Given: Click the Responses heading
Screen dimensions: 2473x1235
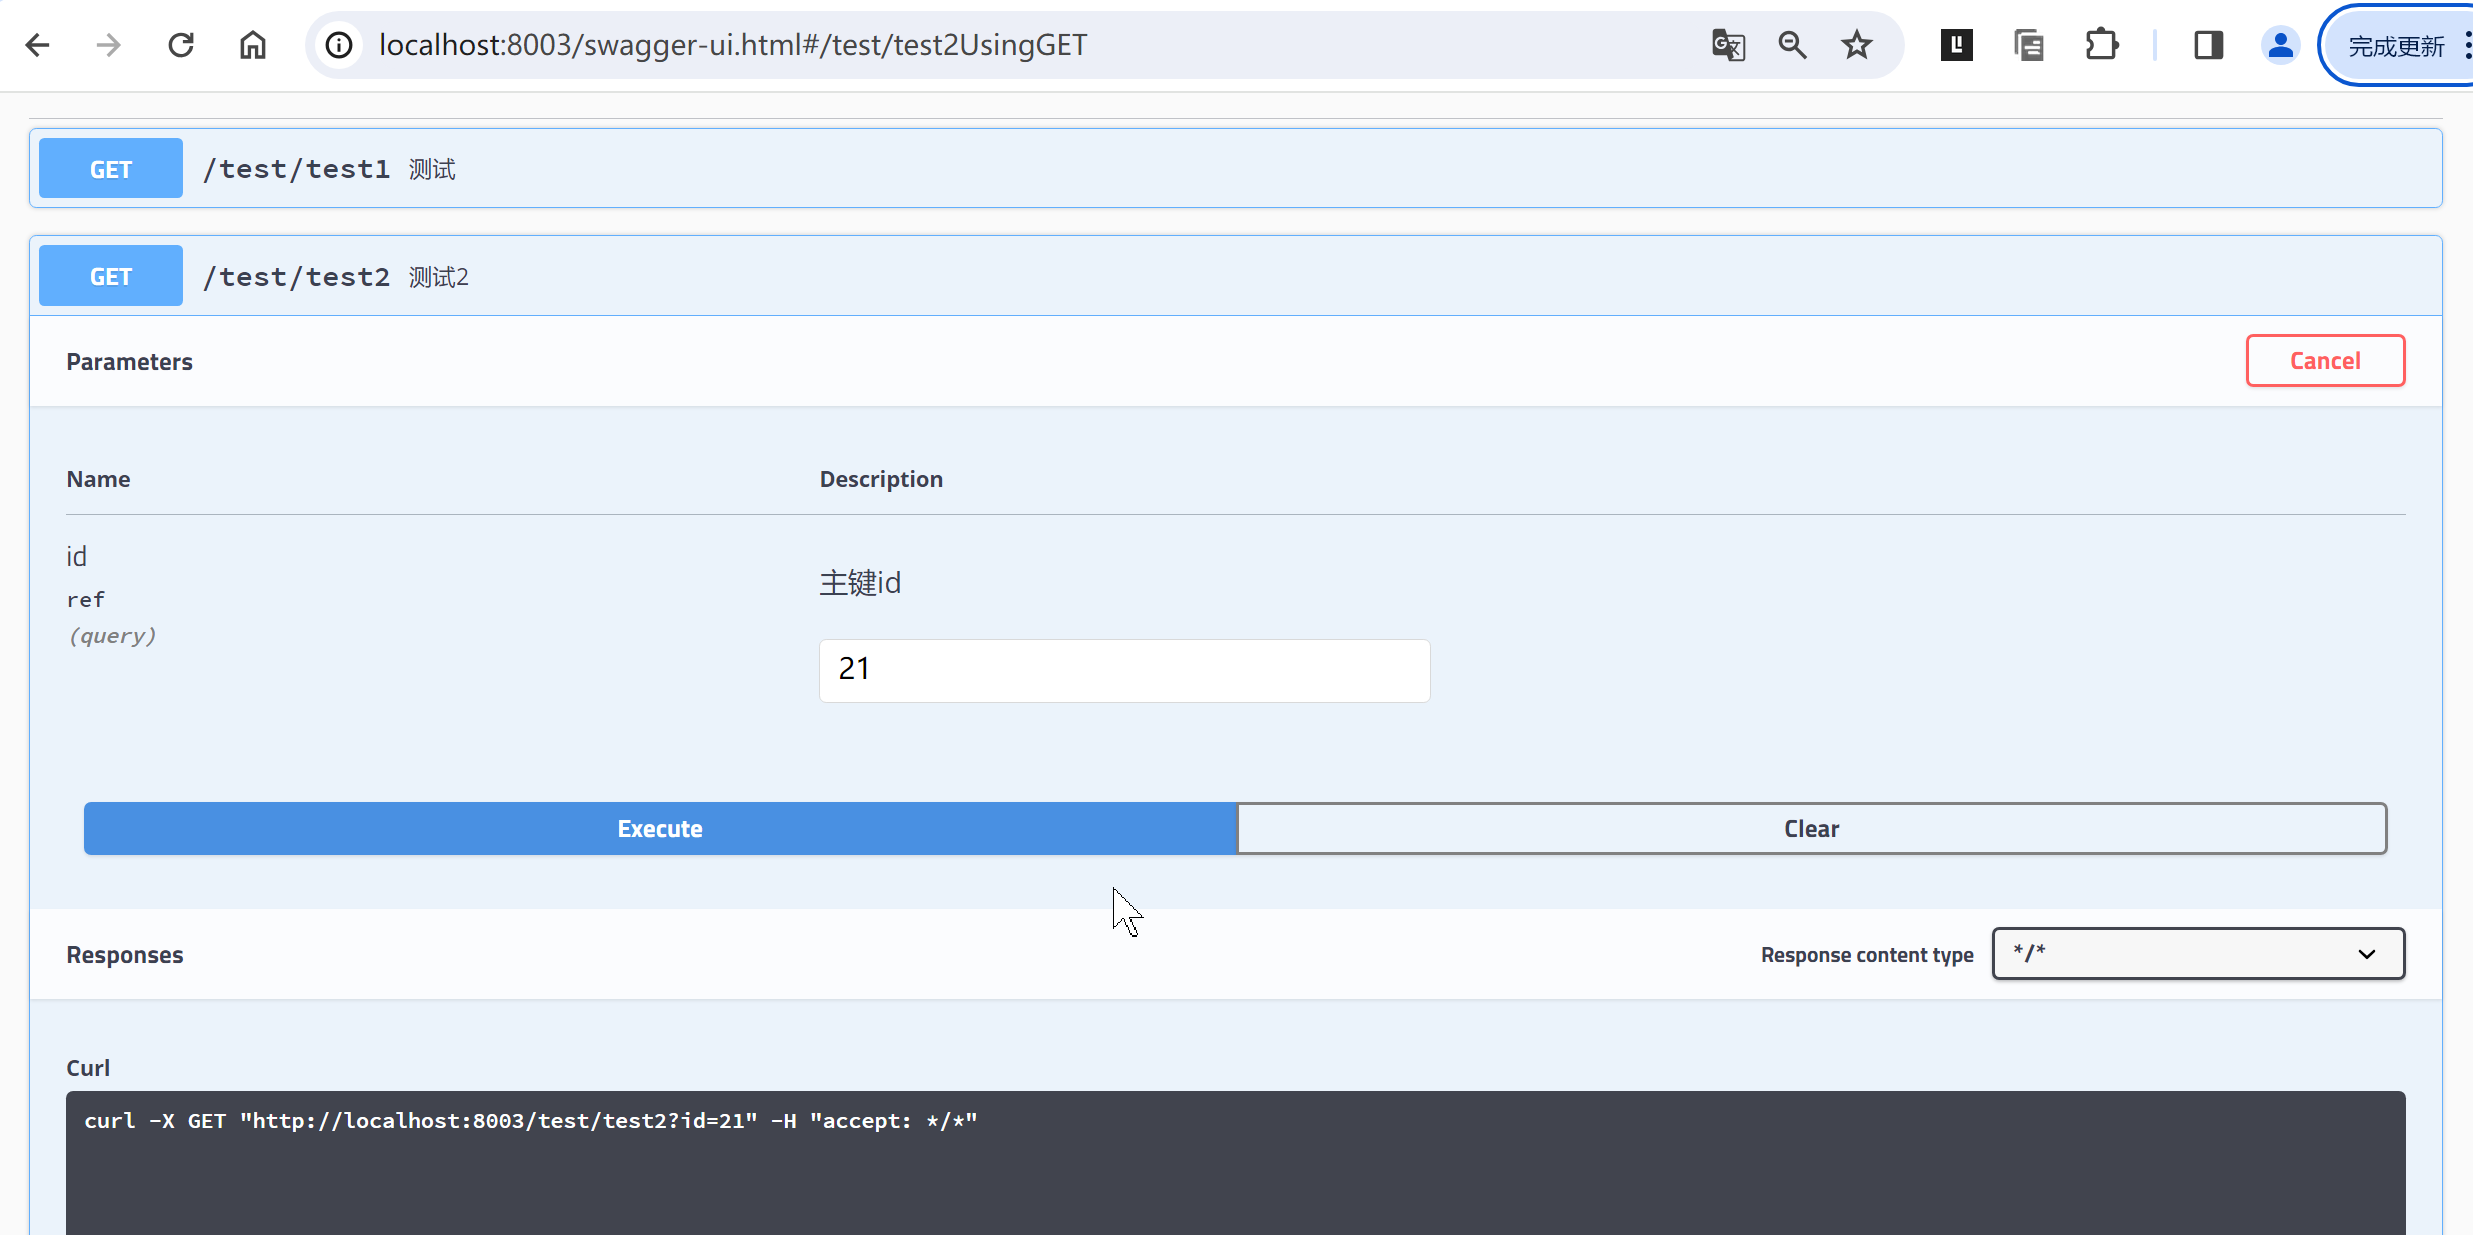Looking at the screenshot, I should (x=125, y=955).
